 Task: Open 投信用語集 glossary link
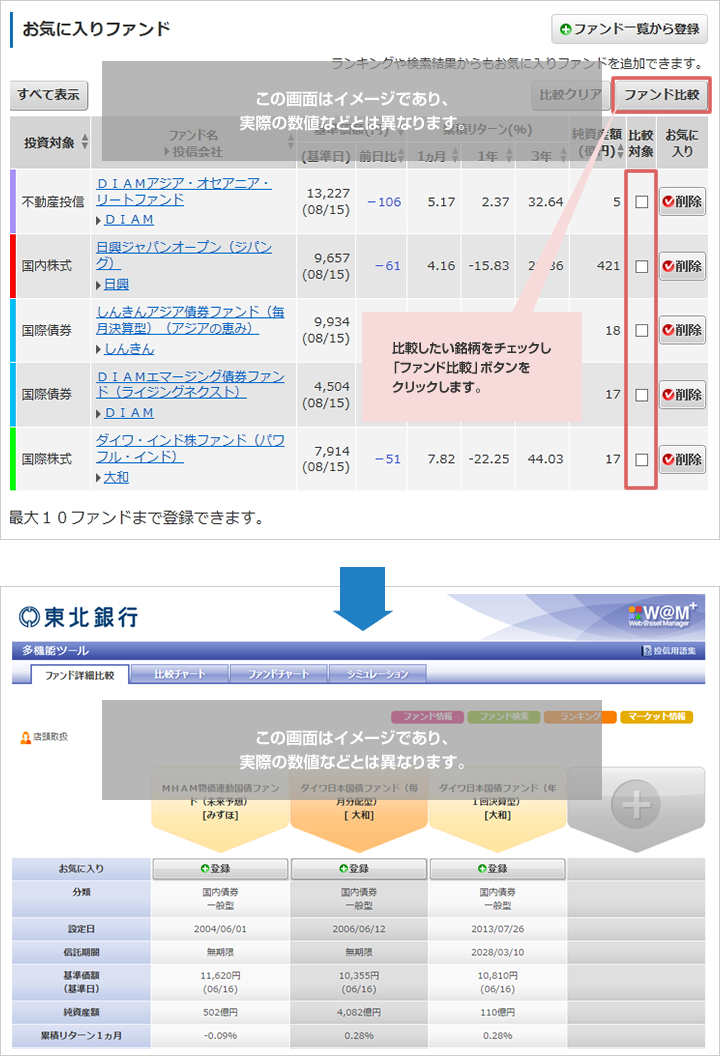click(x=668, y=651)
